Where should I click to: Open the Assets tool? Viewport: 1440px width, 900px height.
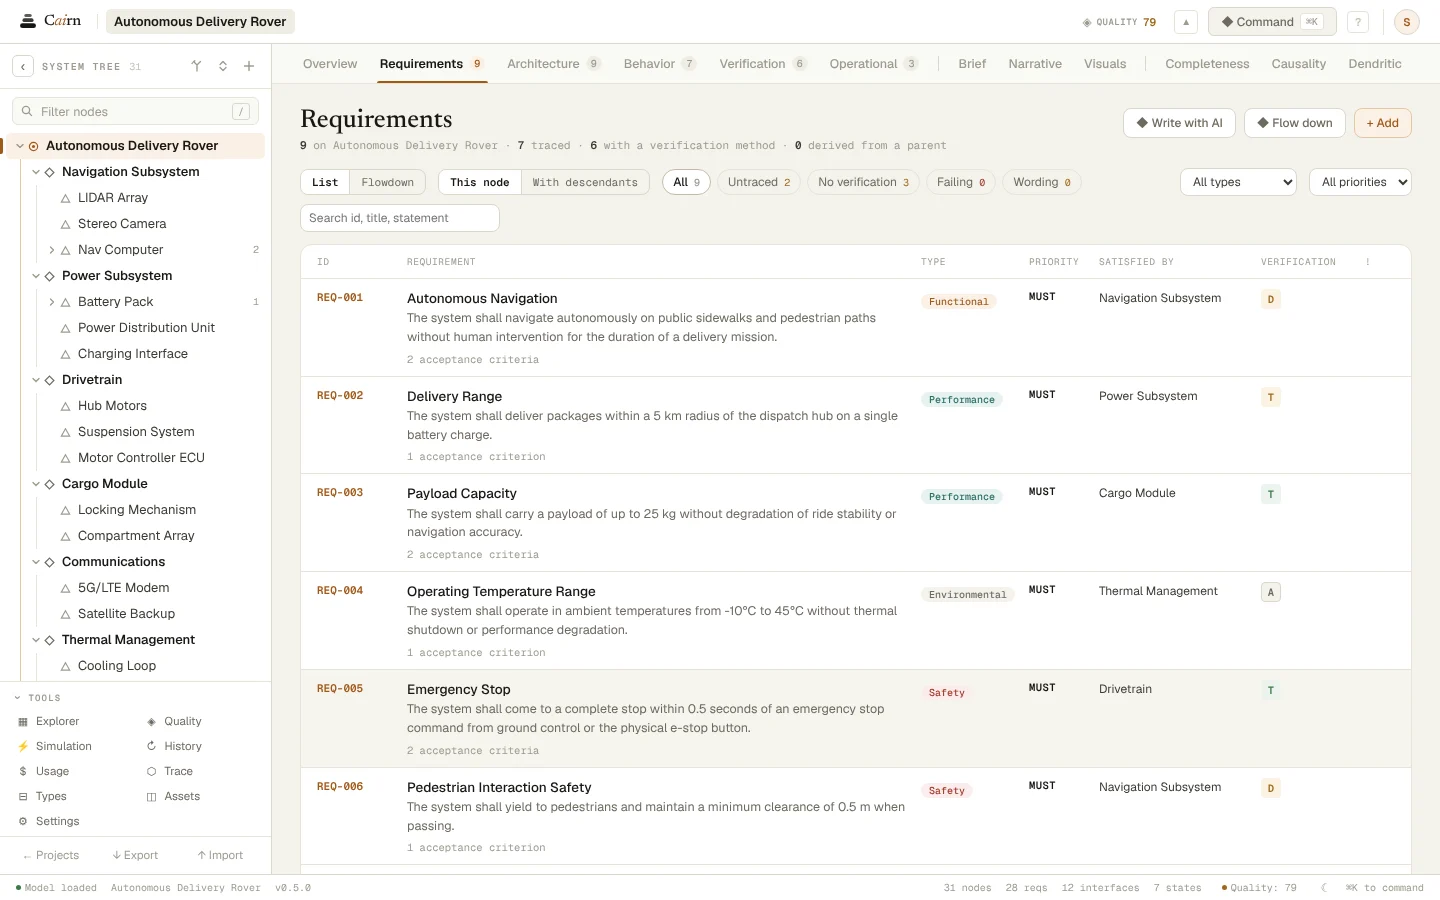coord(181,796)
